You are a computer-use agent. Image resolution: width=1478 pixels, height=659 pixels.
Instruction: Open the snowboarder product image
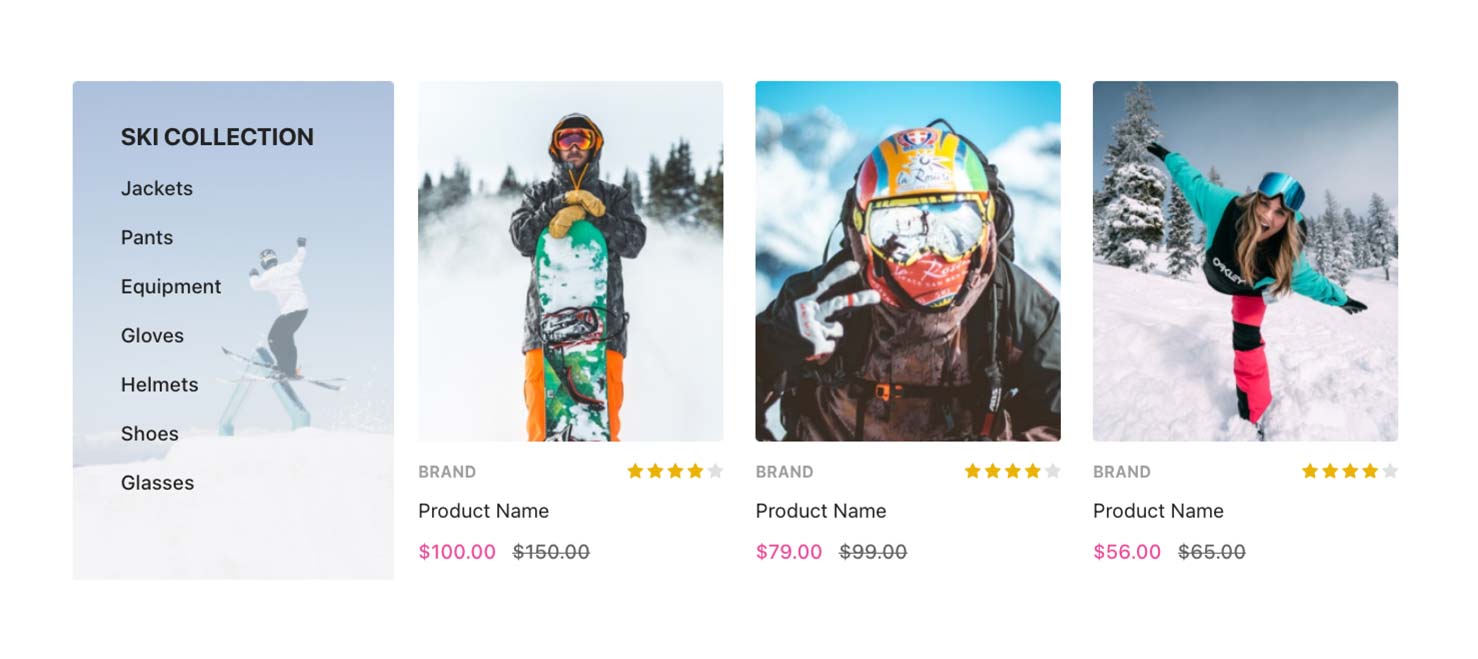point(570,261)
